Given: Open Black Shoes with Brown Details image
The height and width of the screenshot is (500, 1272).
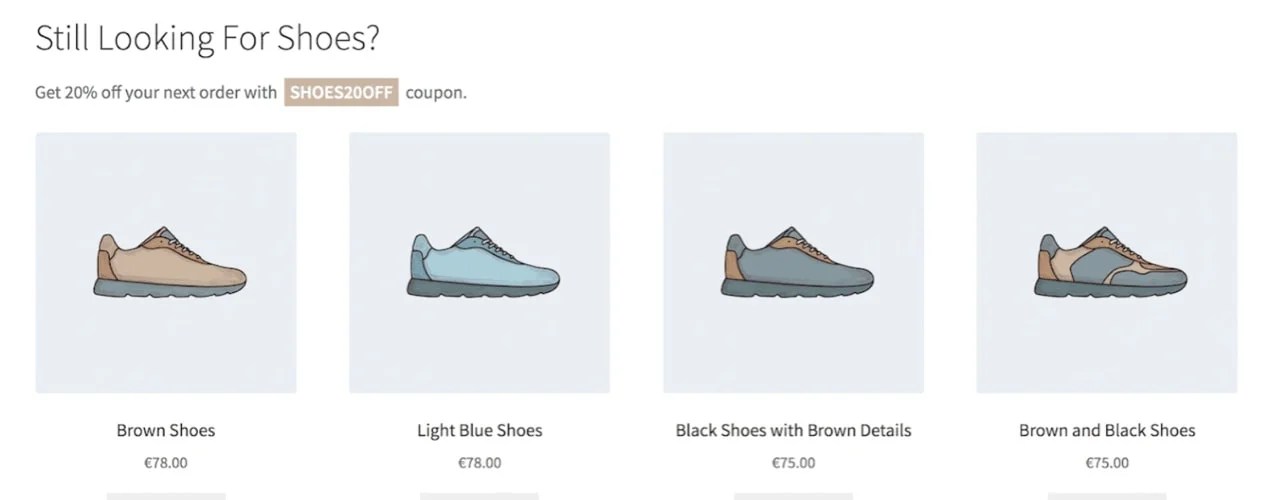Looking at the screenshot, I should point(793,263).
